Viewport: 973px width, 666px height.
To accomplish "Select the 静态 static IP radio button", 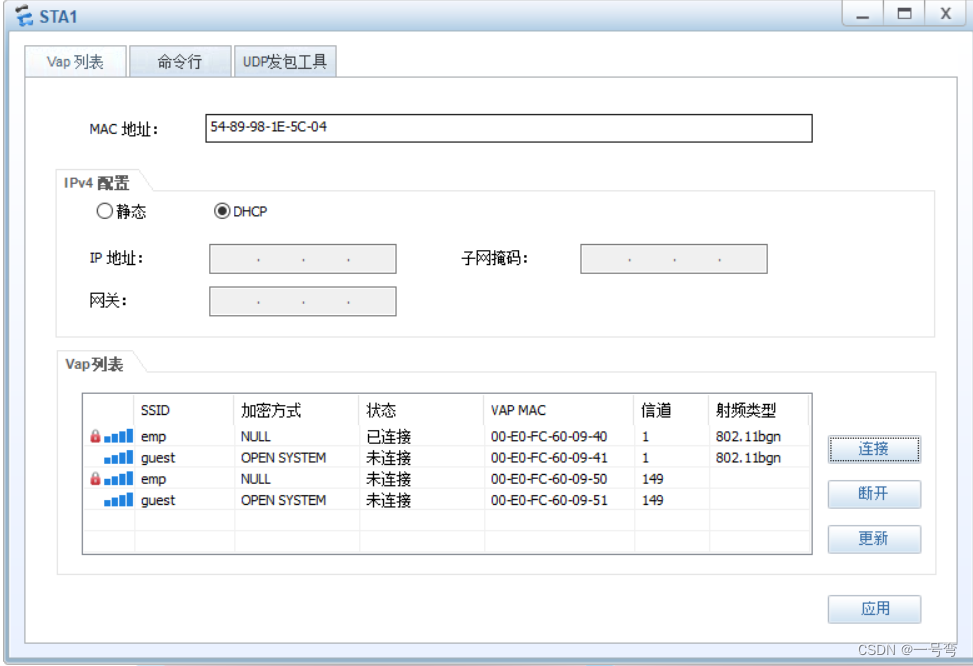I will click(x=105, y=211).
